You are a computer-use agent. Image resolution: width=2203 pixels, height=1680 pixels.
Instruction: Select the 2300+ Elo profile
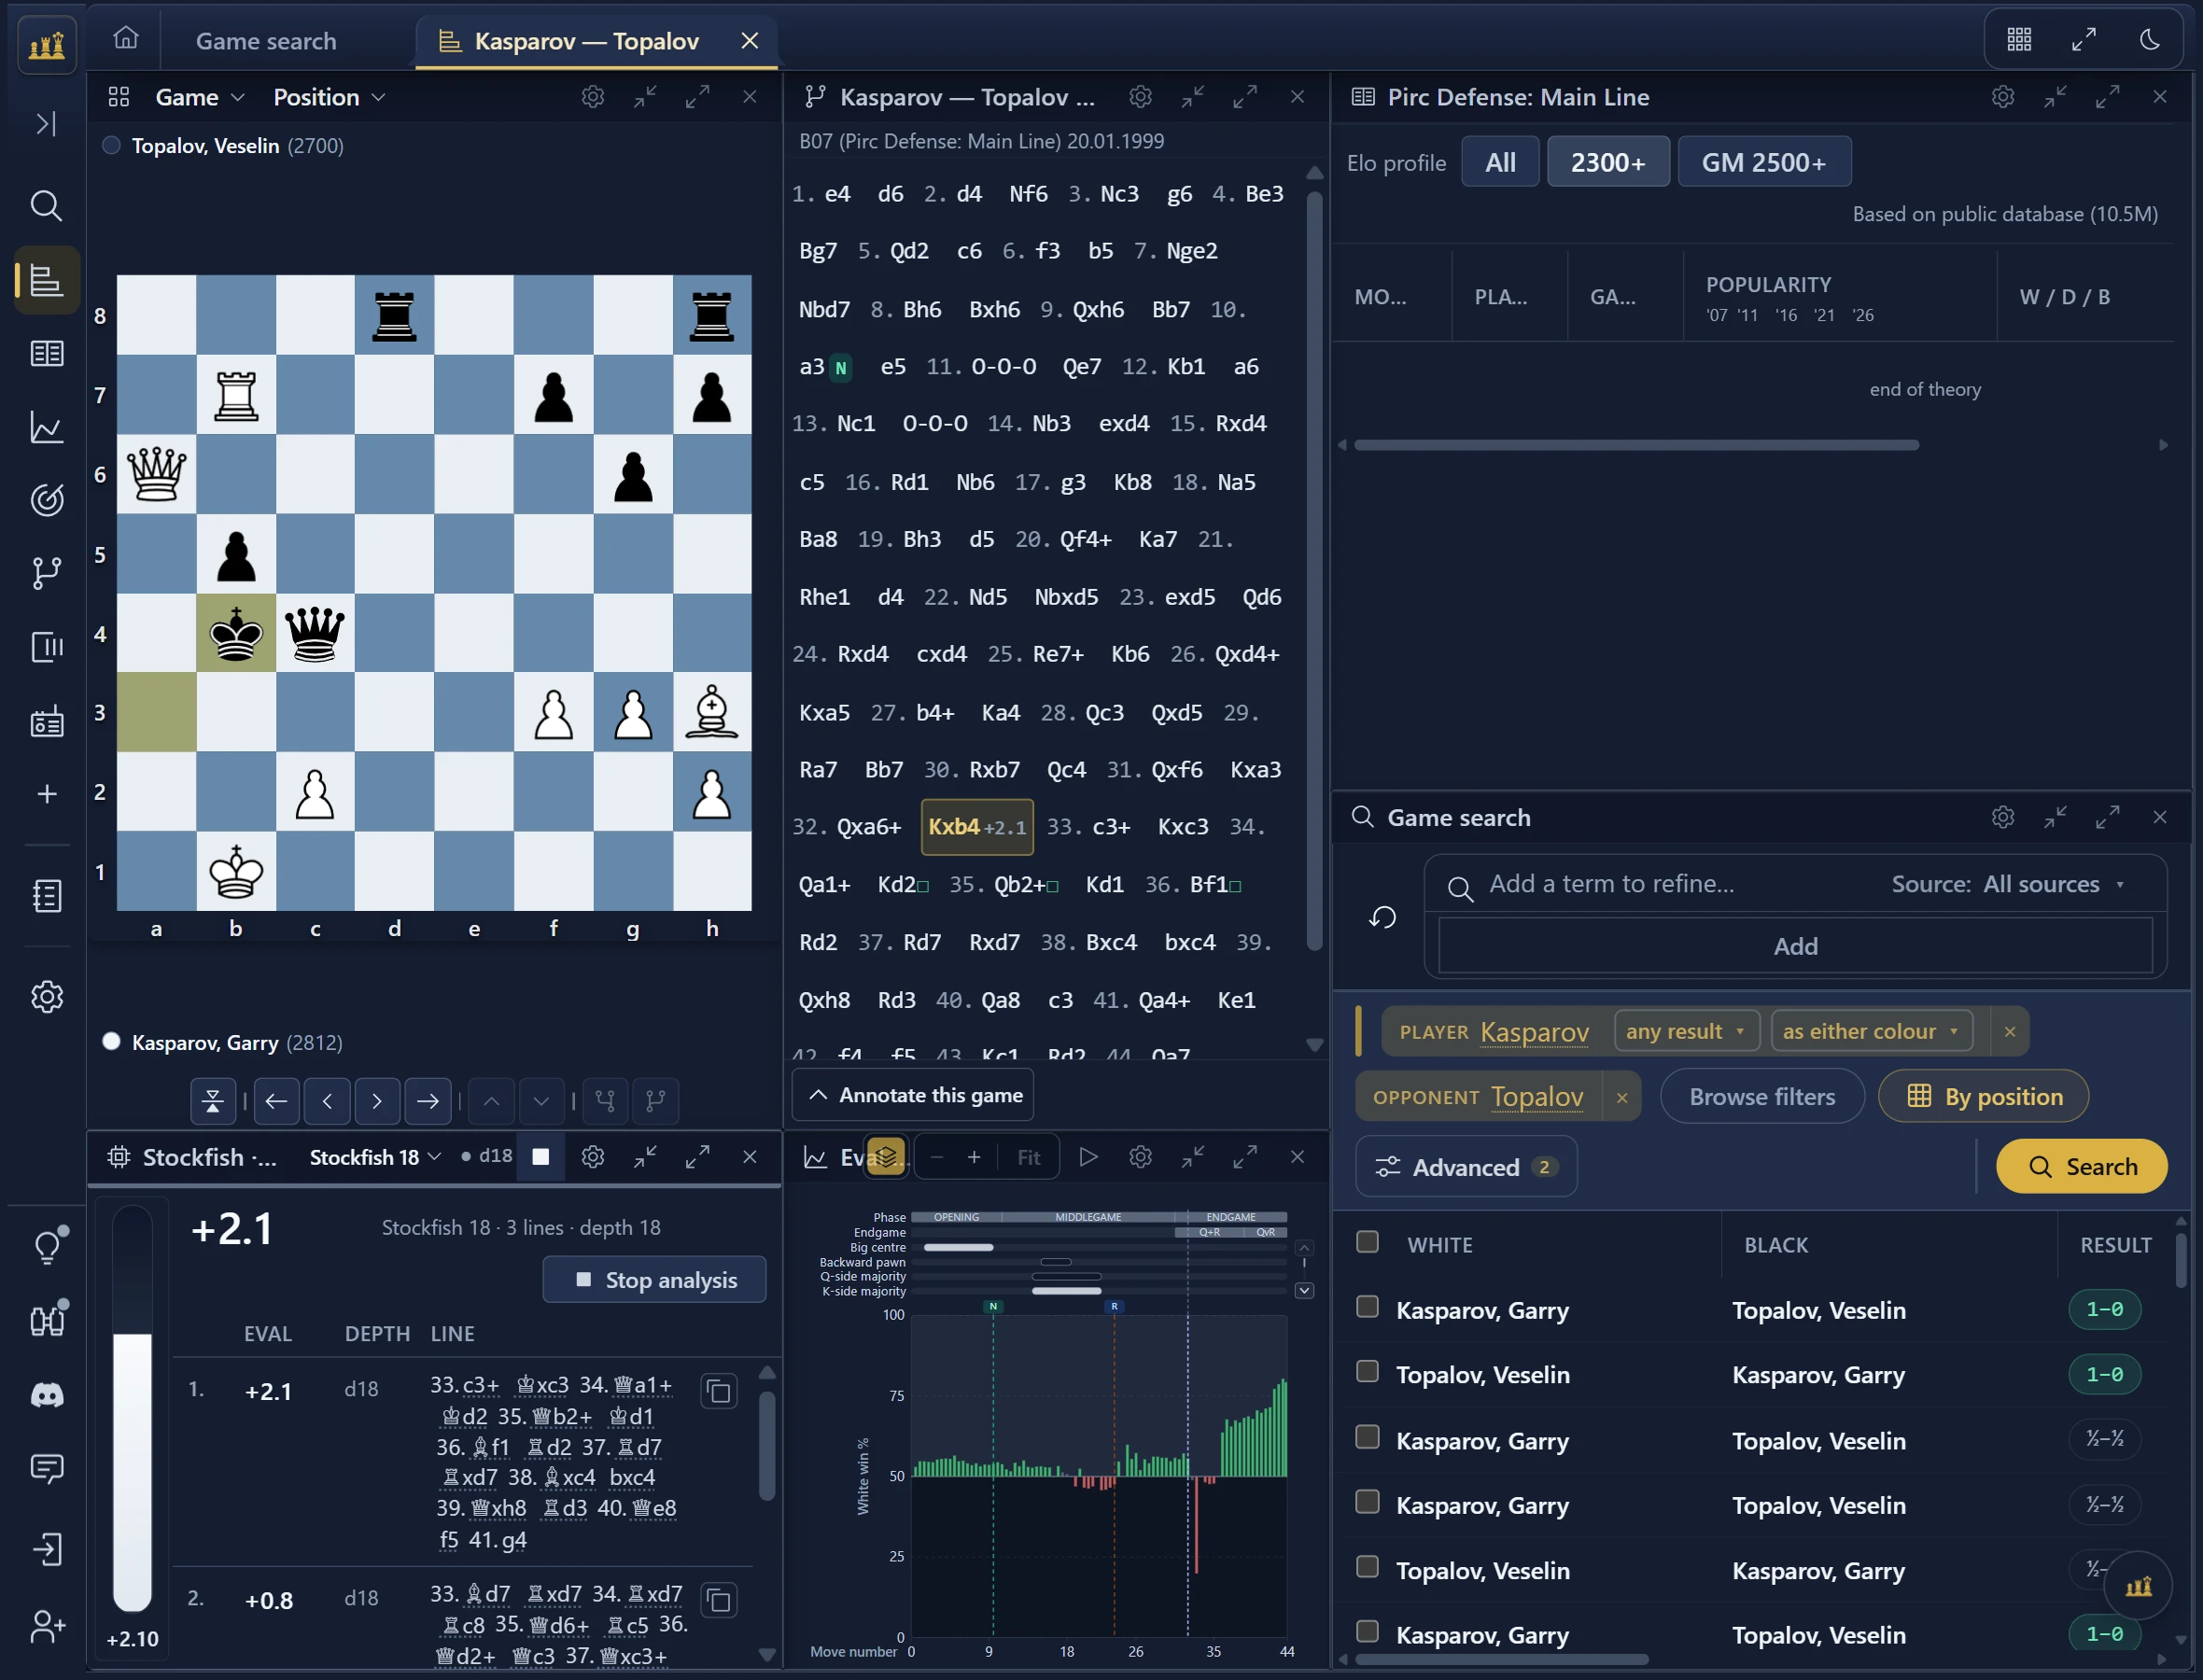(1608, 162)
